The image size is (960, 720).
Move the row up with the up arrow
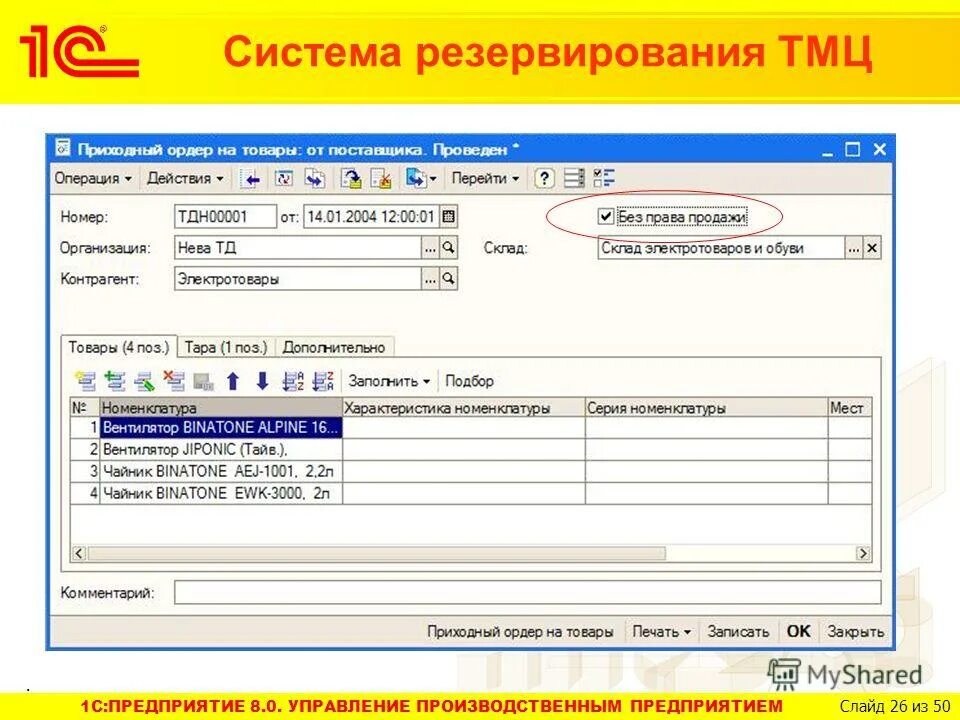point(233,381)
